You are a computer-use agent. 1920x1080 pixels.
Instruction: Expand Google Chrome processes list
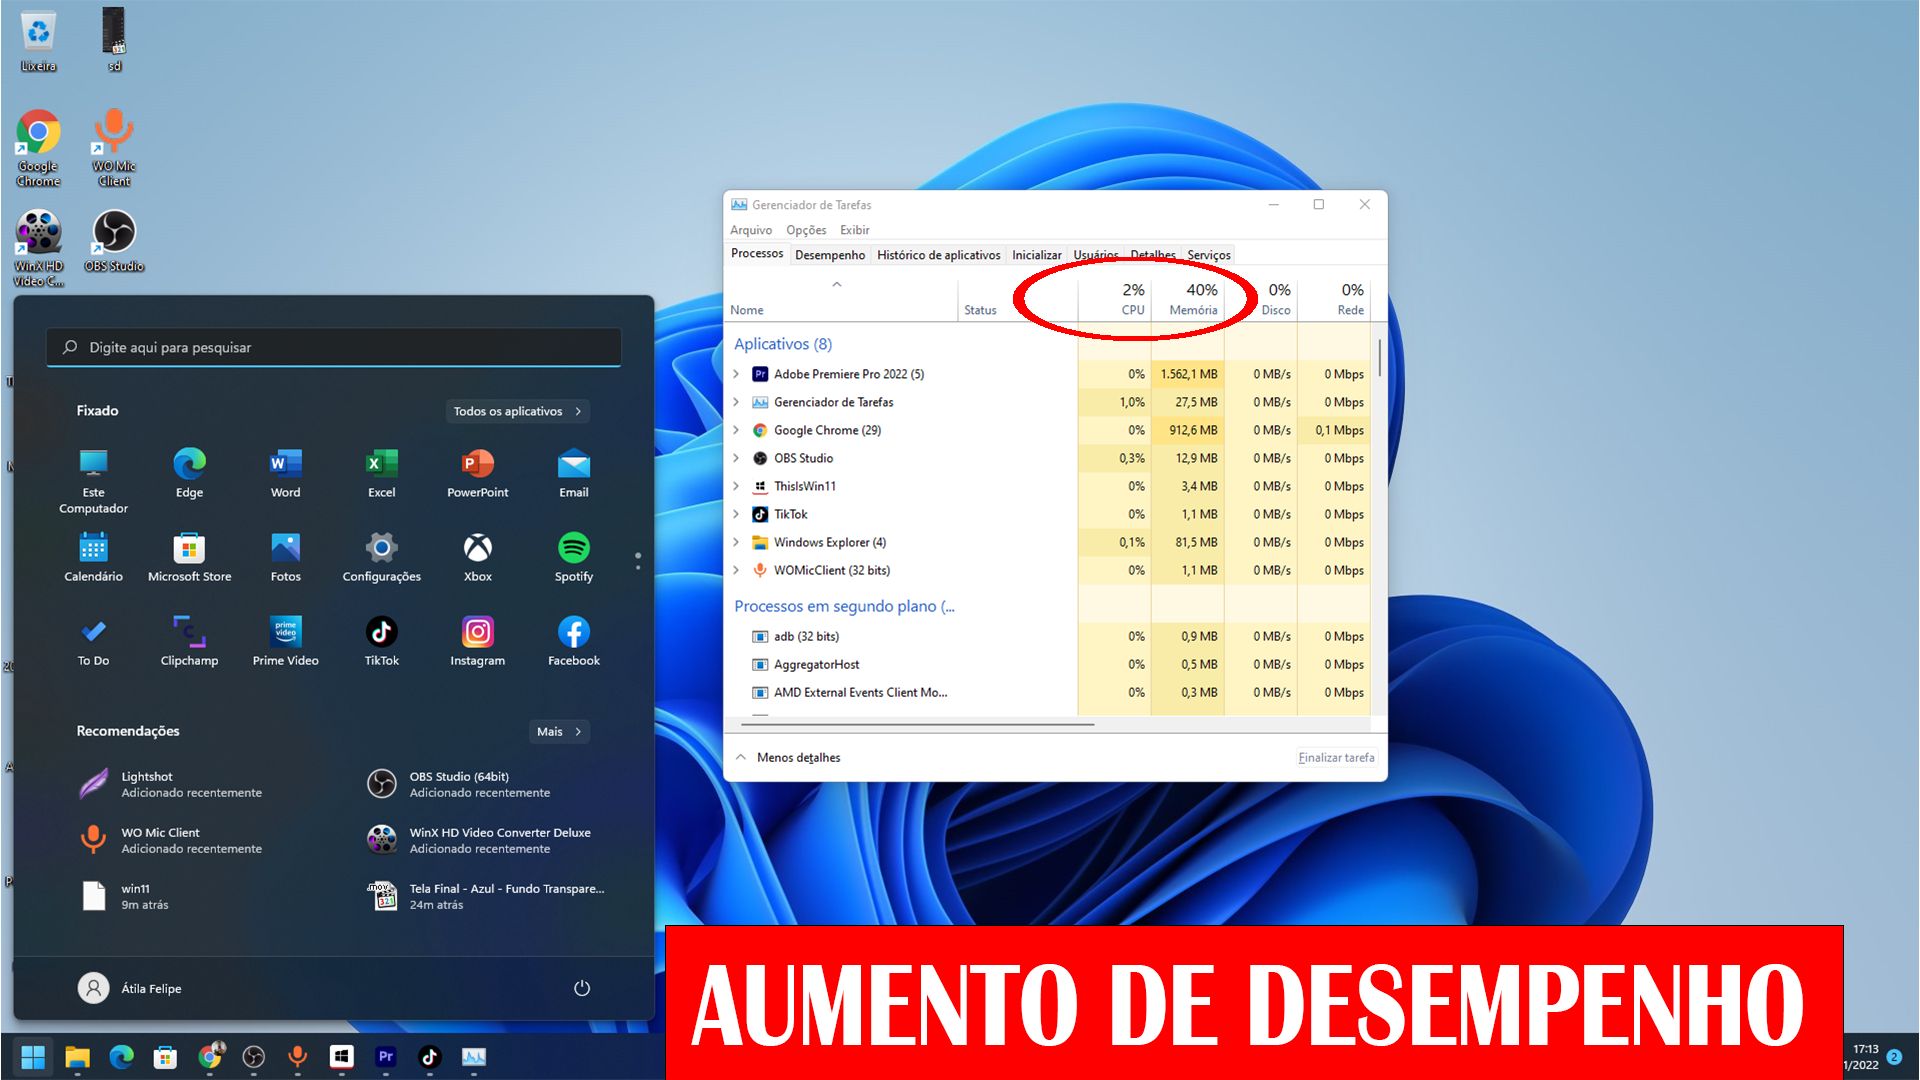click(x=738, y=429)
